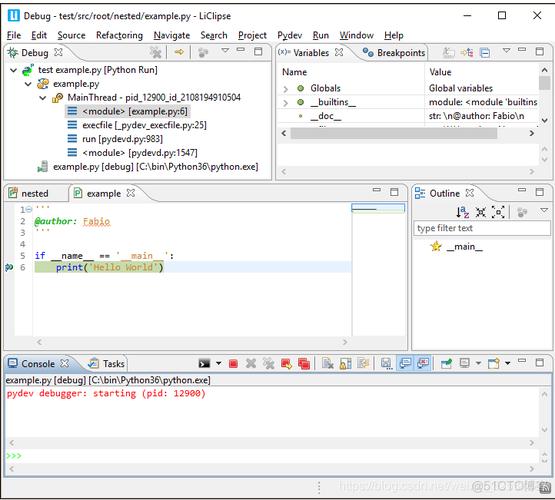555x500 pixels.
Task: Toggle Scroll Lock in Console toolbar
Action: [x=345, y=364]
